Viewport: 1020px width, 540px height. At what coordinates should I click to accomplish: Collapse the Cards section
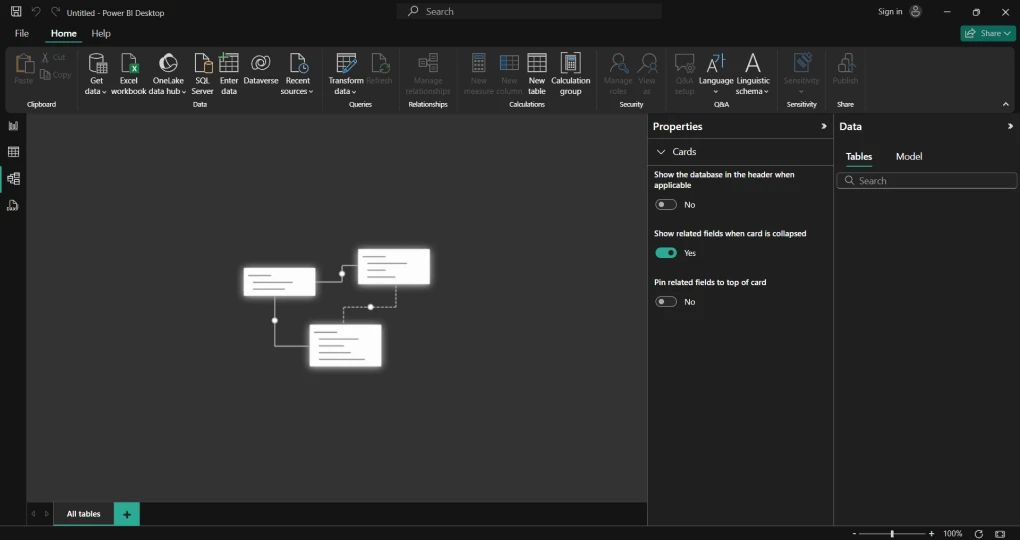pos(661,152)
